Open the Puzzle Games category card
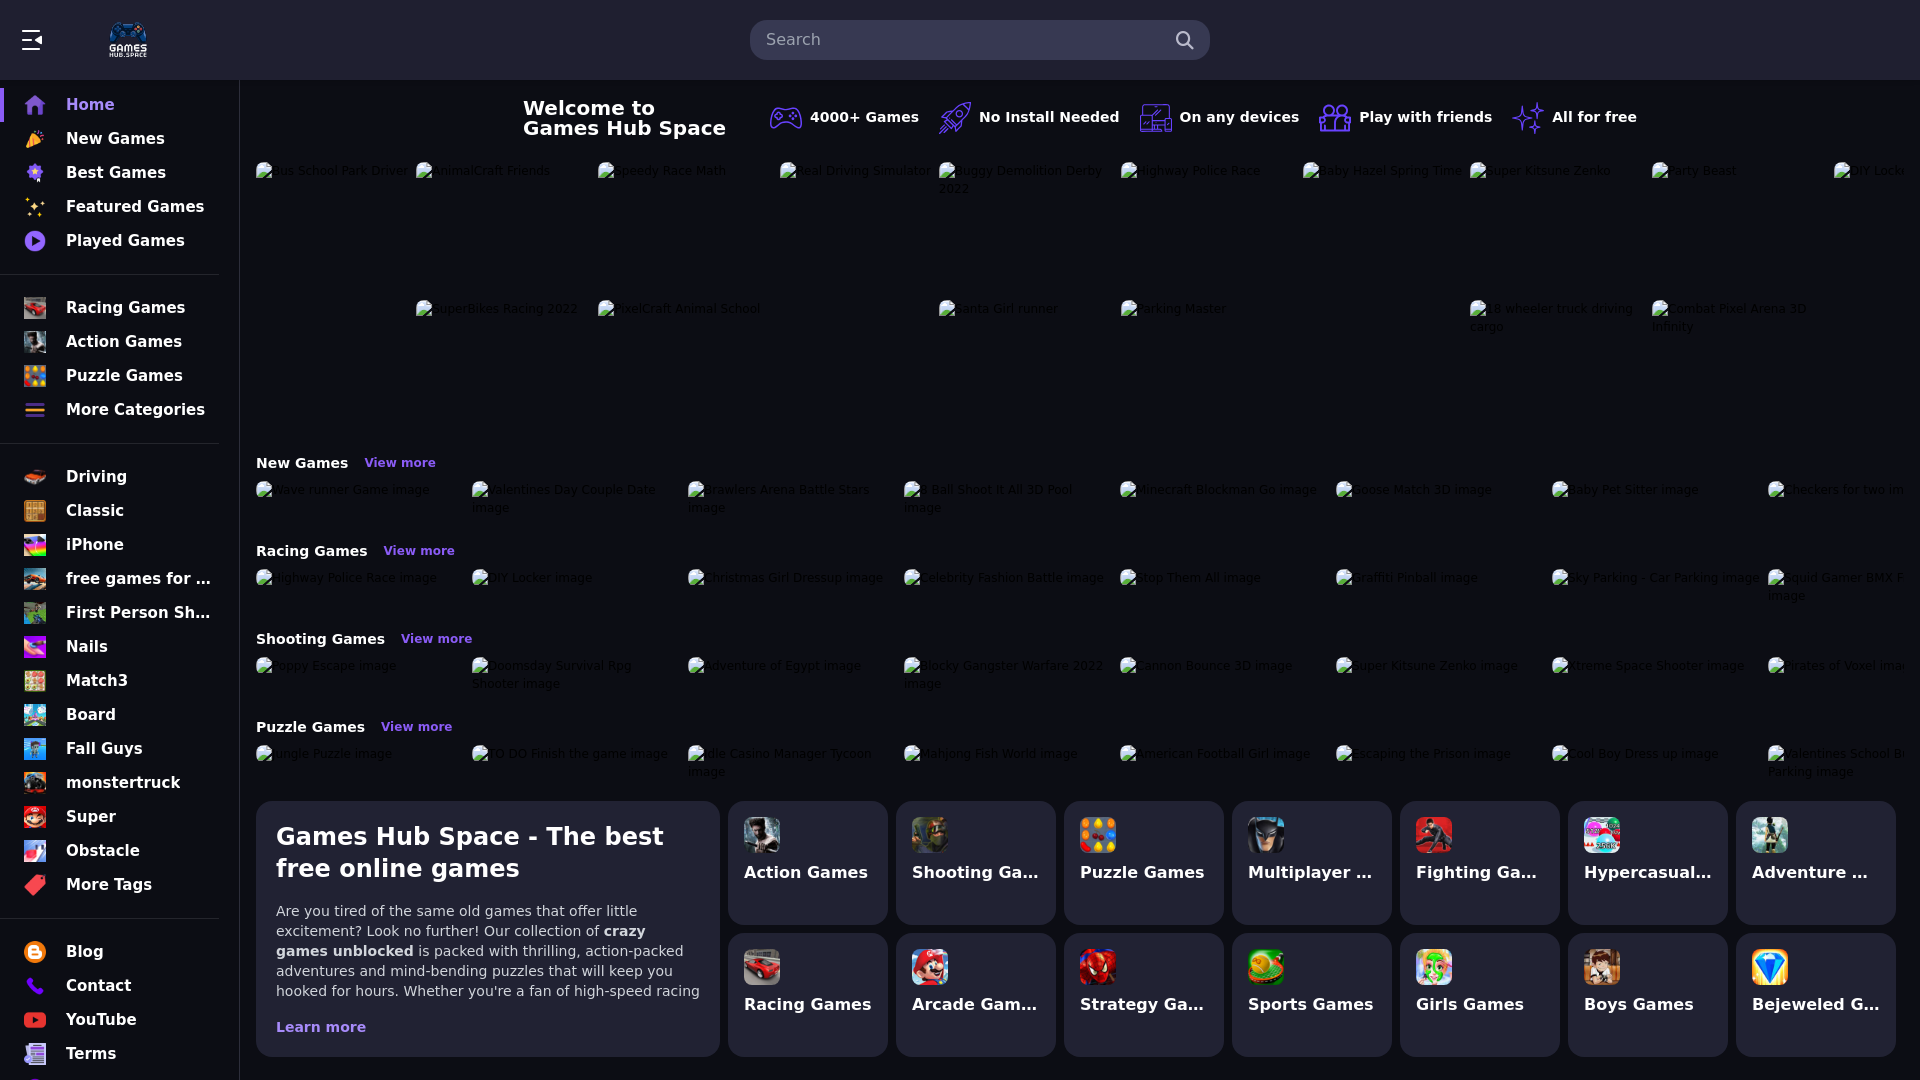This screenshot has height=1080, width=1920. coord(1144,863)
